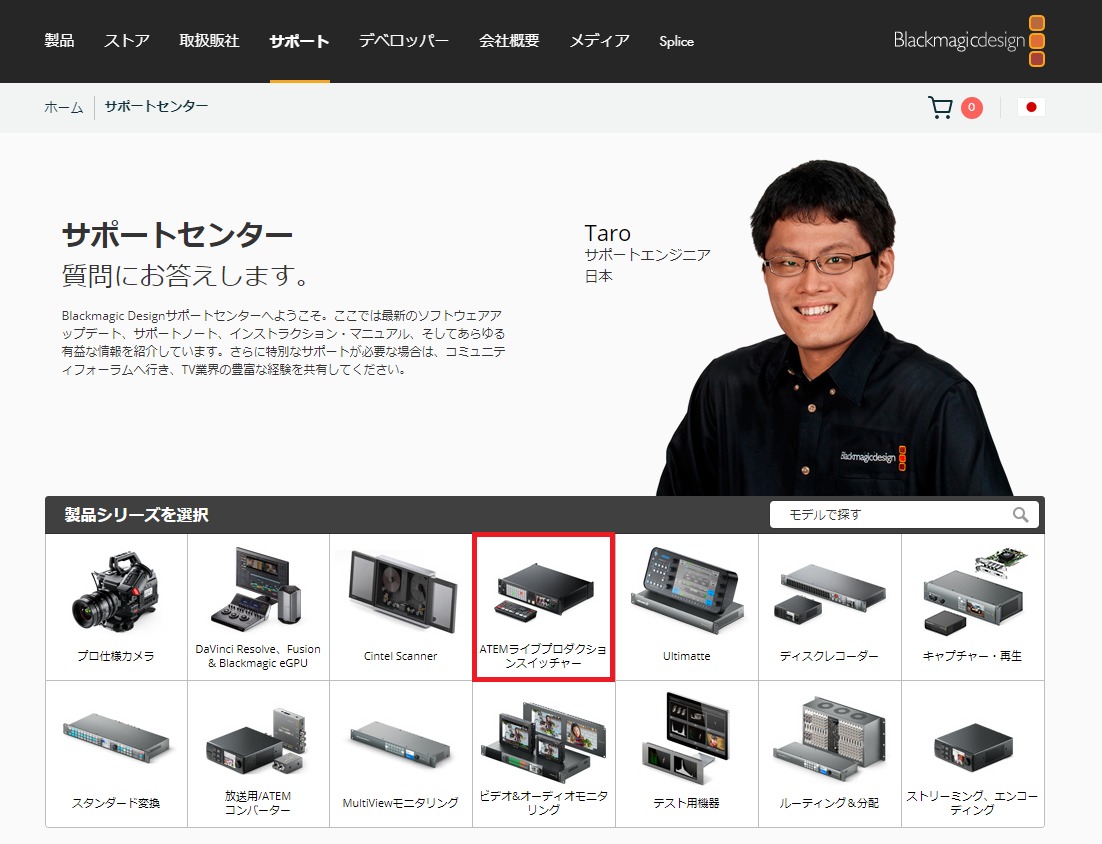
Task: Select the ストリーミング、エンコーディング product image
Action: (972, 748)
